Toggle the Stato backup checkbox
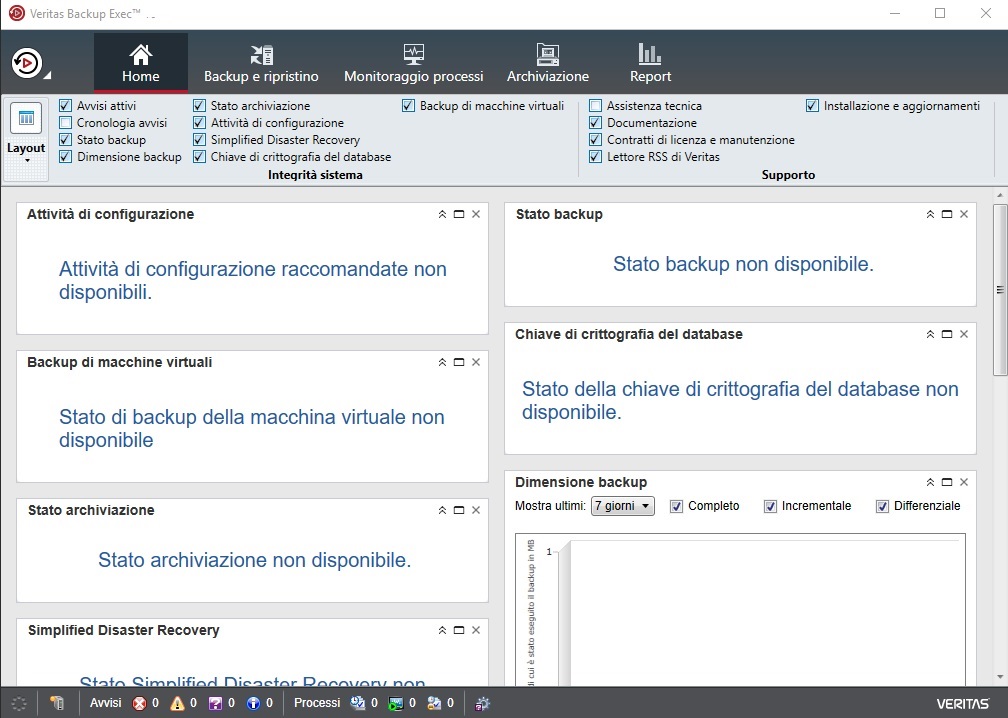This screenshot has height=718, width=1008. (66, 139)
